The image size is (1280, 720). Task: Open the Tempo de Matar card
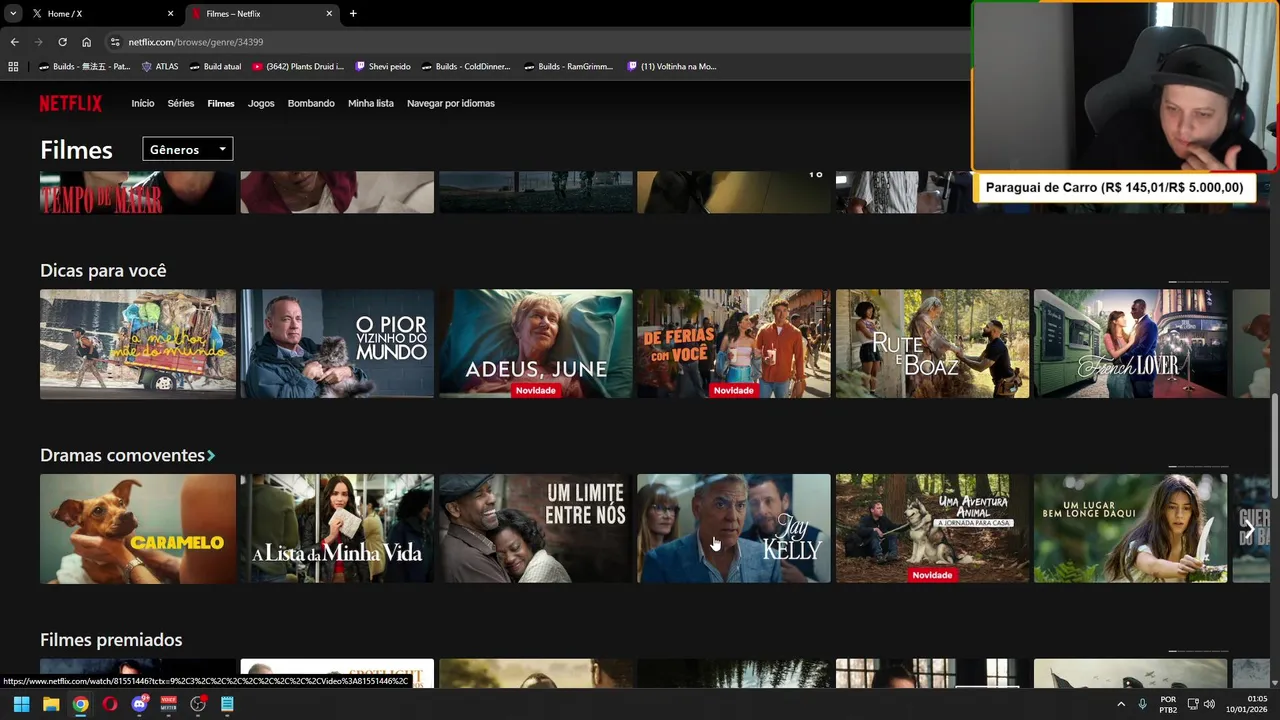pos(138,192)
